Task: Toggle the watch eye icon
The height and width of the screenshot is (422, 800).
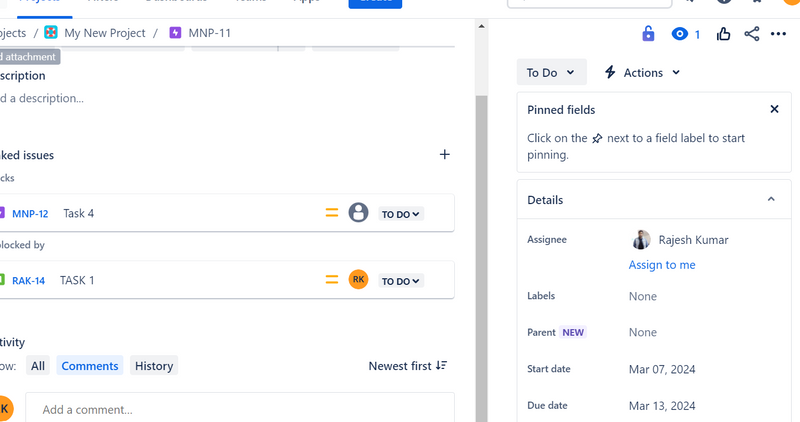Action: (681, 34)
